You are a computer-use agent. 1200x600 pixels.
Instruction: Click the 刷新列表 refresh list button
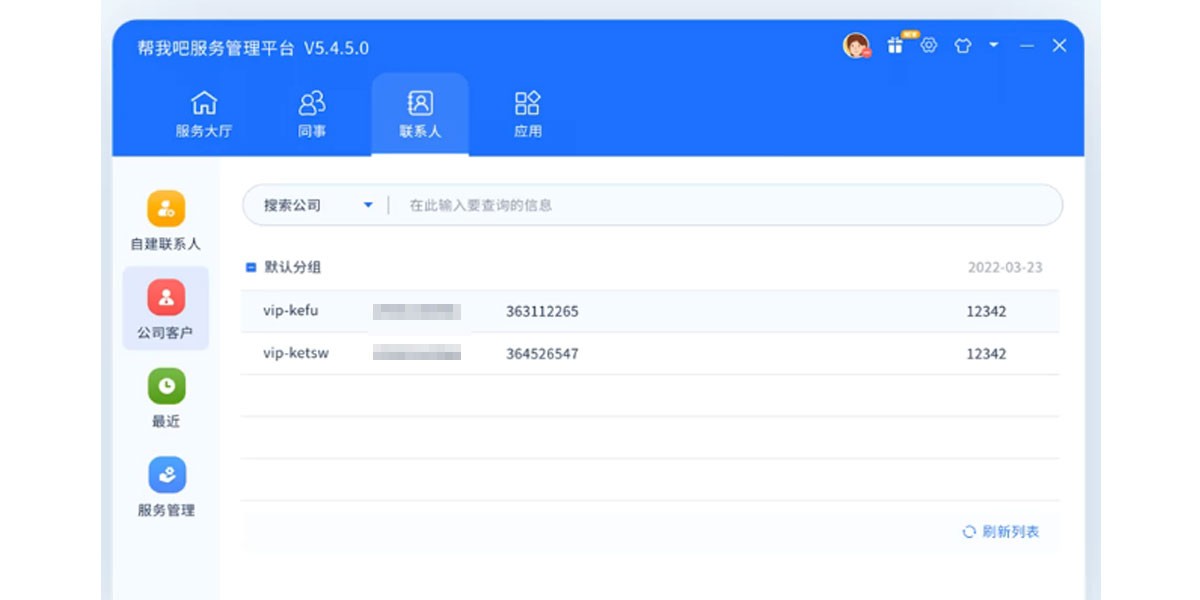[1001, 532]
